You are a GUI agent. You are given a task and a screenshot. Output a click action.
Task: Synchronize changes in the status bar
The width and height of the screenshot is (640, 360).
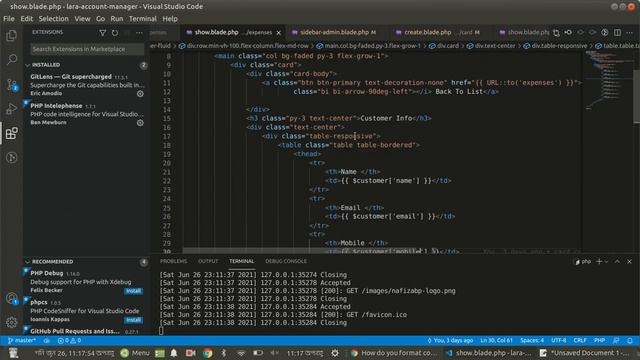tap(47, 340)
